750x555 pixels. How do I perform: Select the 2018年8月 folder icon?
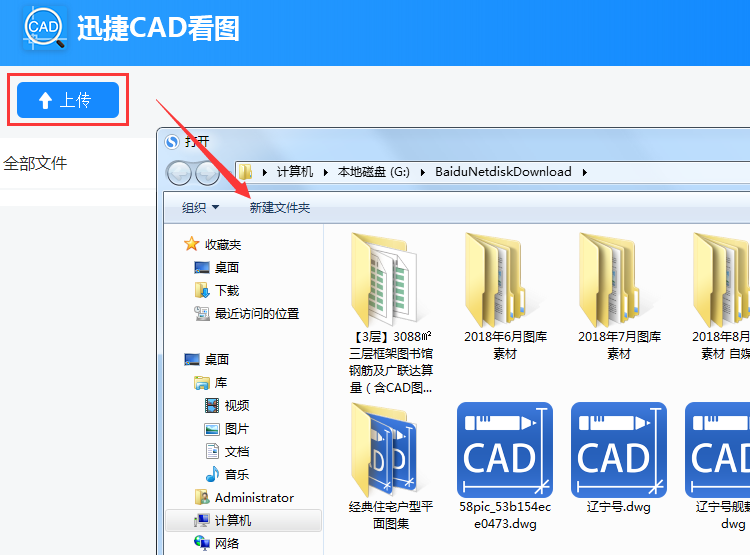[721, 279]
